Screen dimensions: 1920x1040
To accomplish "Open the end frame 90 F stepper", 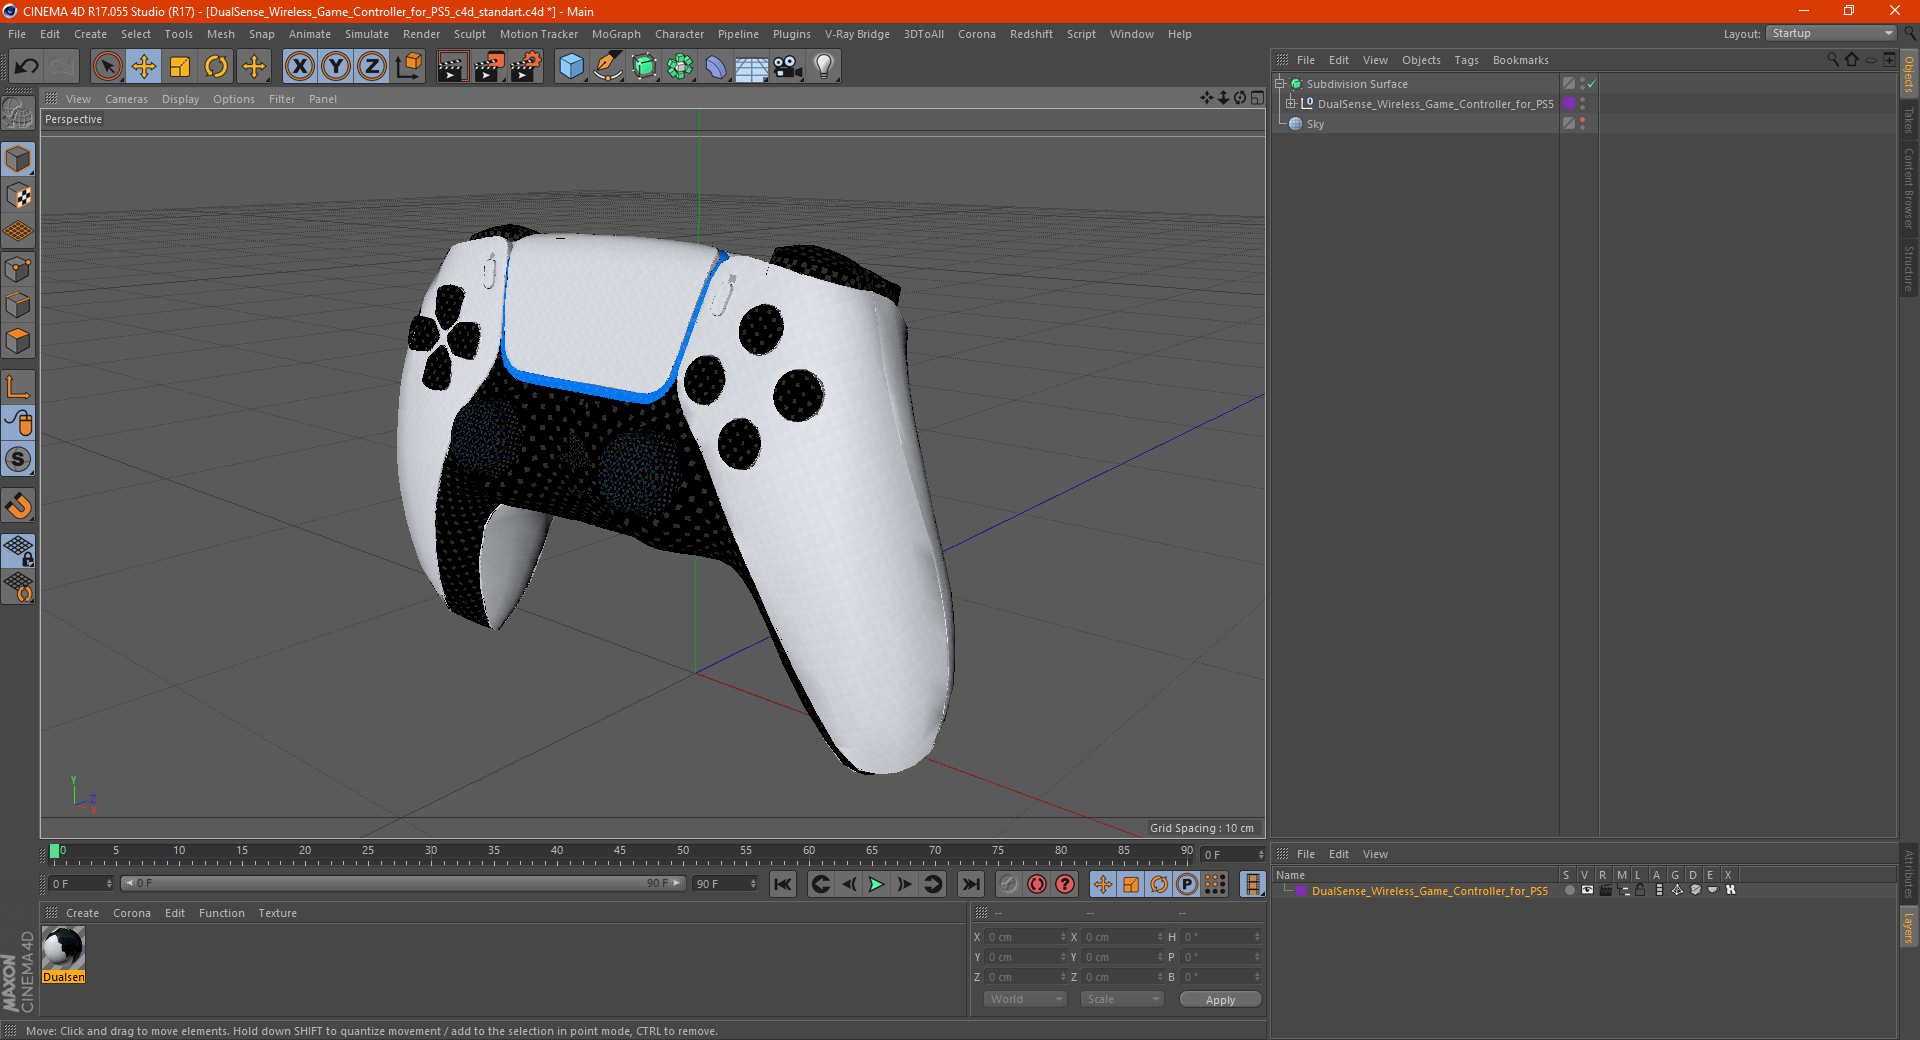I will (753, 884).
